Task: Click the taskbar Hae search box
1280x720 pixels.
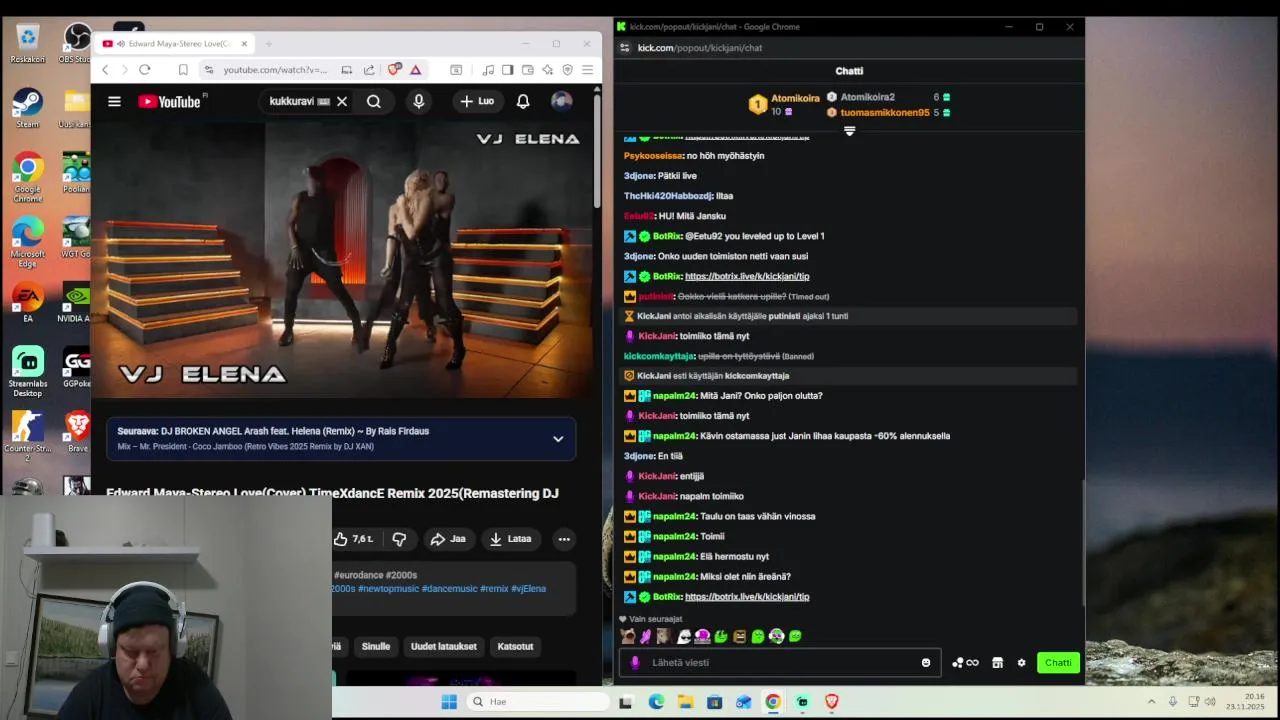Action: point(538,701)
